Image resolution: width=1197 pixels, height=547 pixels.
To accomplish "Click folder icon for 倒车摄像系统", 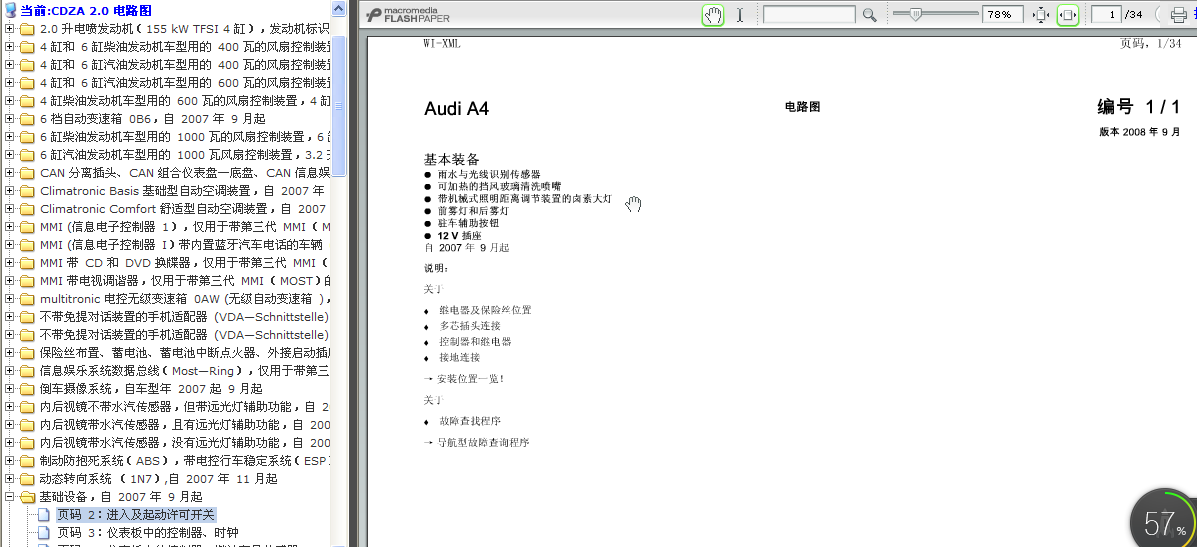I will 27,389.
